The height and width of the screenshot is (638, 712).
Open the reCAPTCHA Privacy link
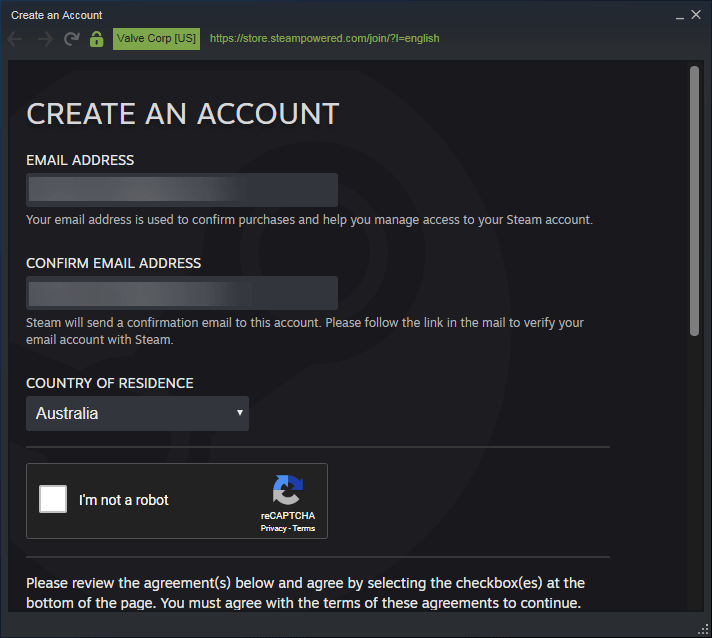pos(273,528)
